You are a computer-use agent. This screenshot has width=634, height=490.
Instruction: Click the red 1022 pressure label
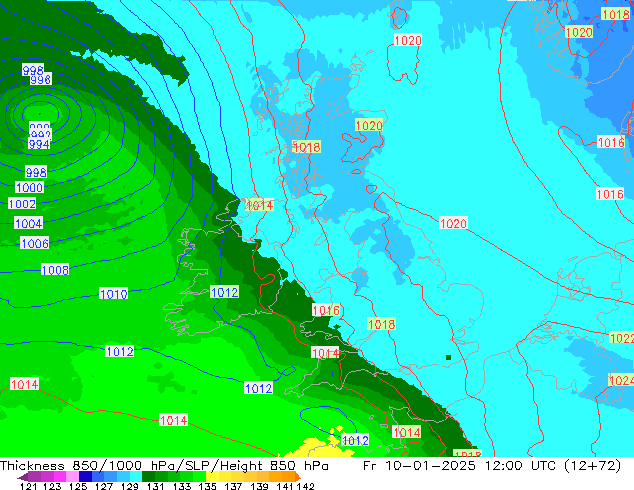point(621,338)
